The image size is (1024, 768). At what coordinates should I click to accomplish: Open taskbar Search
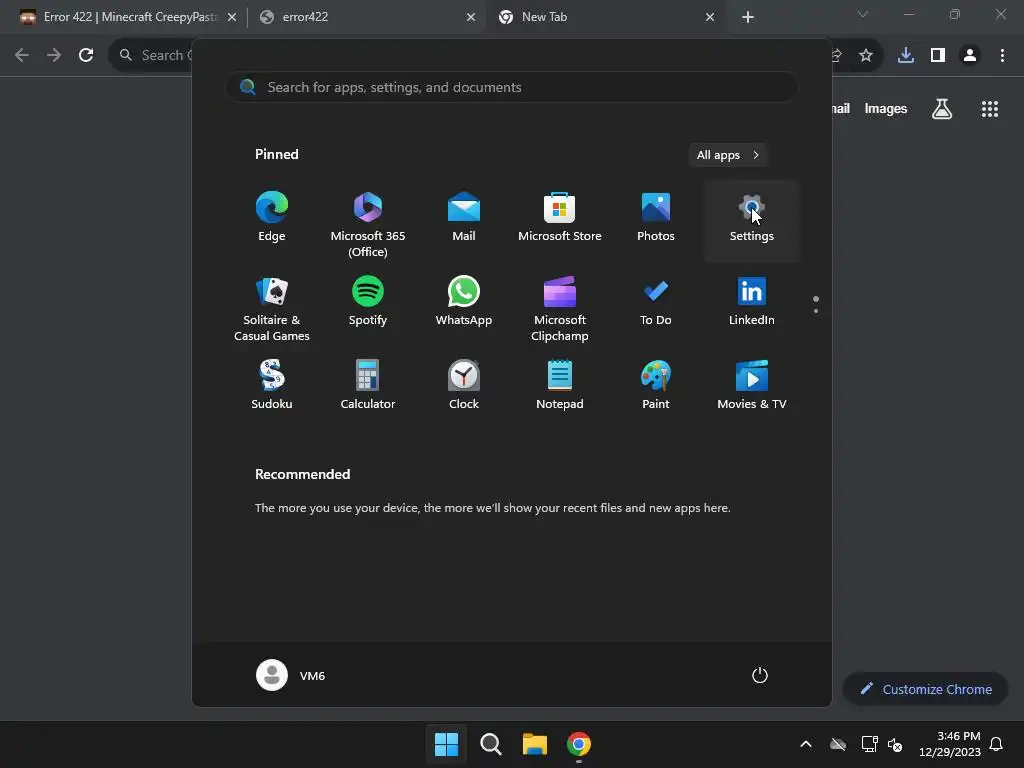click(x=490, y=744)
